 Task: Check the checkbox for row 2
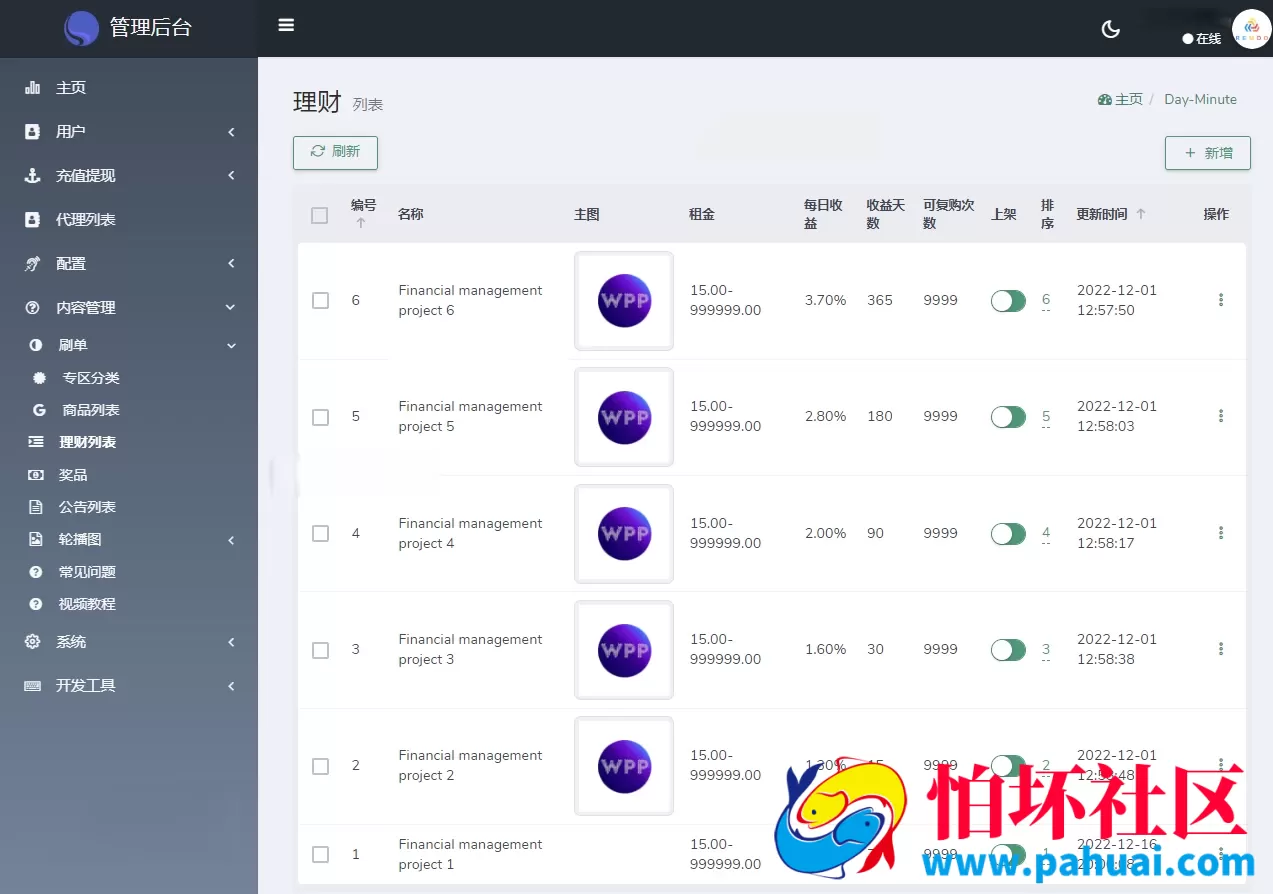coord(320,766)
